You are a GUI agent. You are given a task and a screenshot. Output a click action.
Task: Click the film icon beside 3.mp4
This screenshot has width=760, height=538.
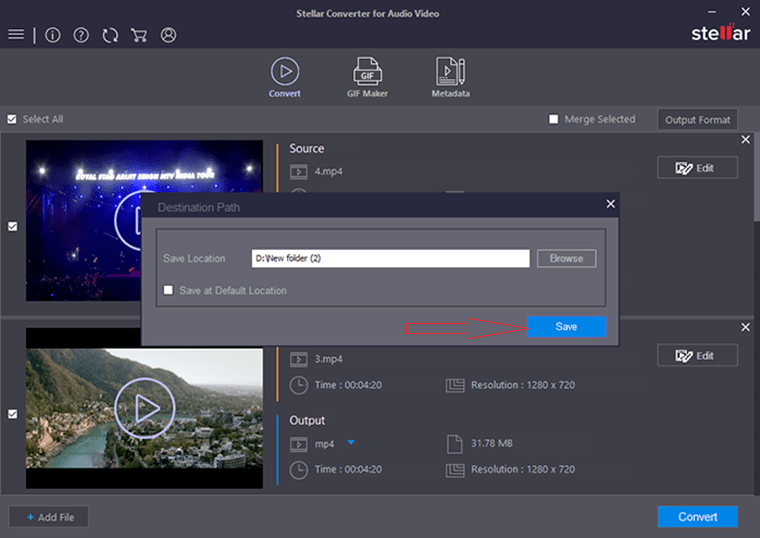point(299,359)
